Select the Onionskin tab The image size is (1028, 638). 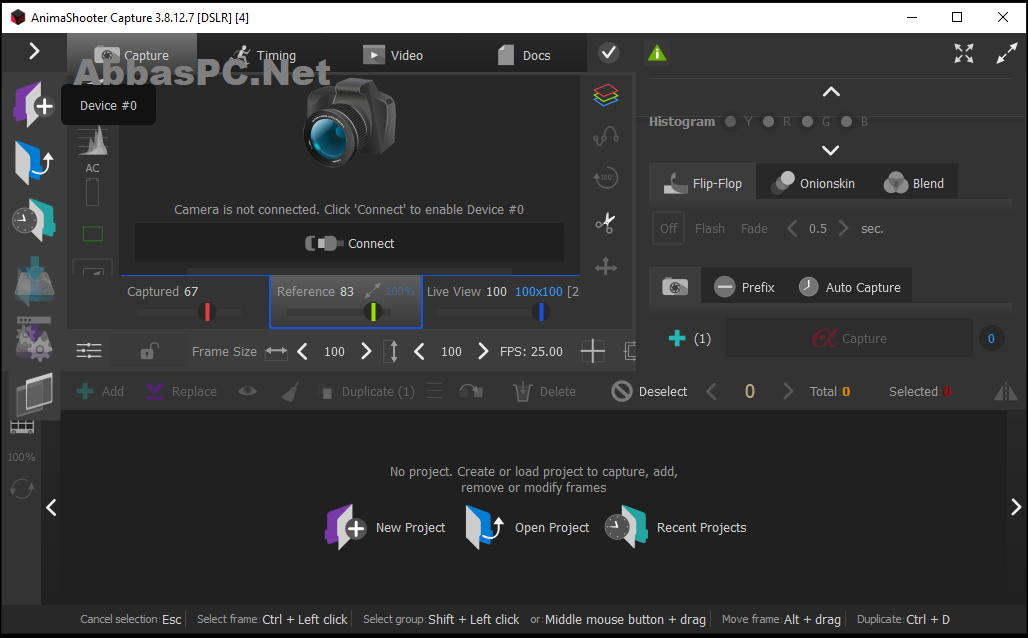coord(813,183)
